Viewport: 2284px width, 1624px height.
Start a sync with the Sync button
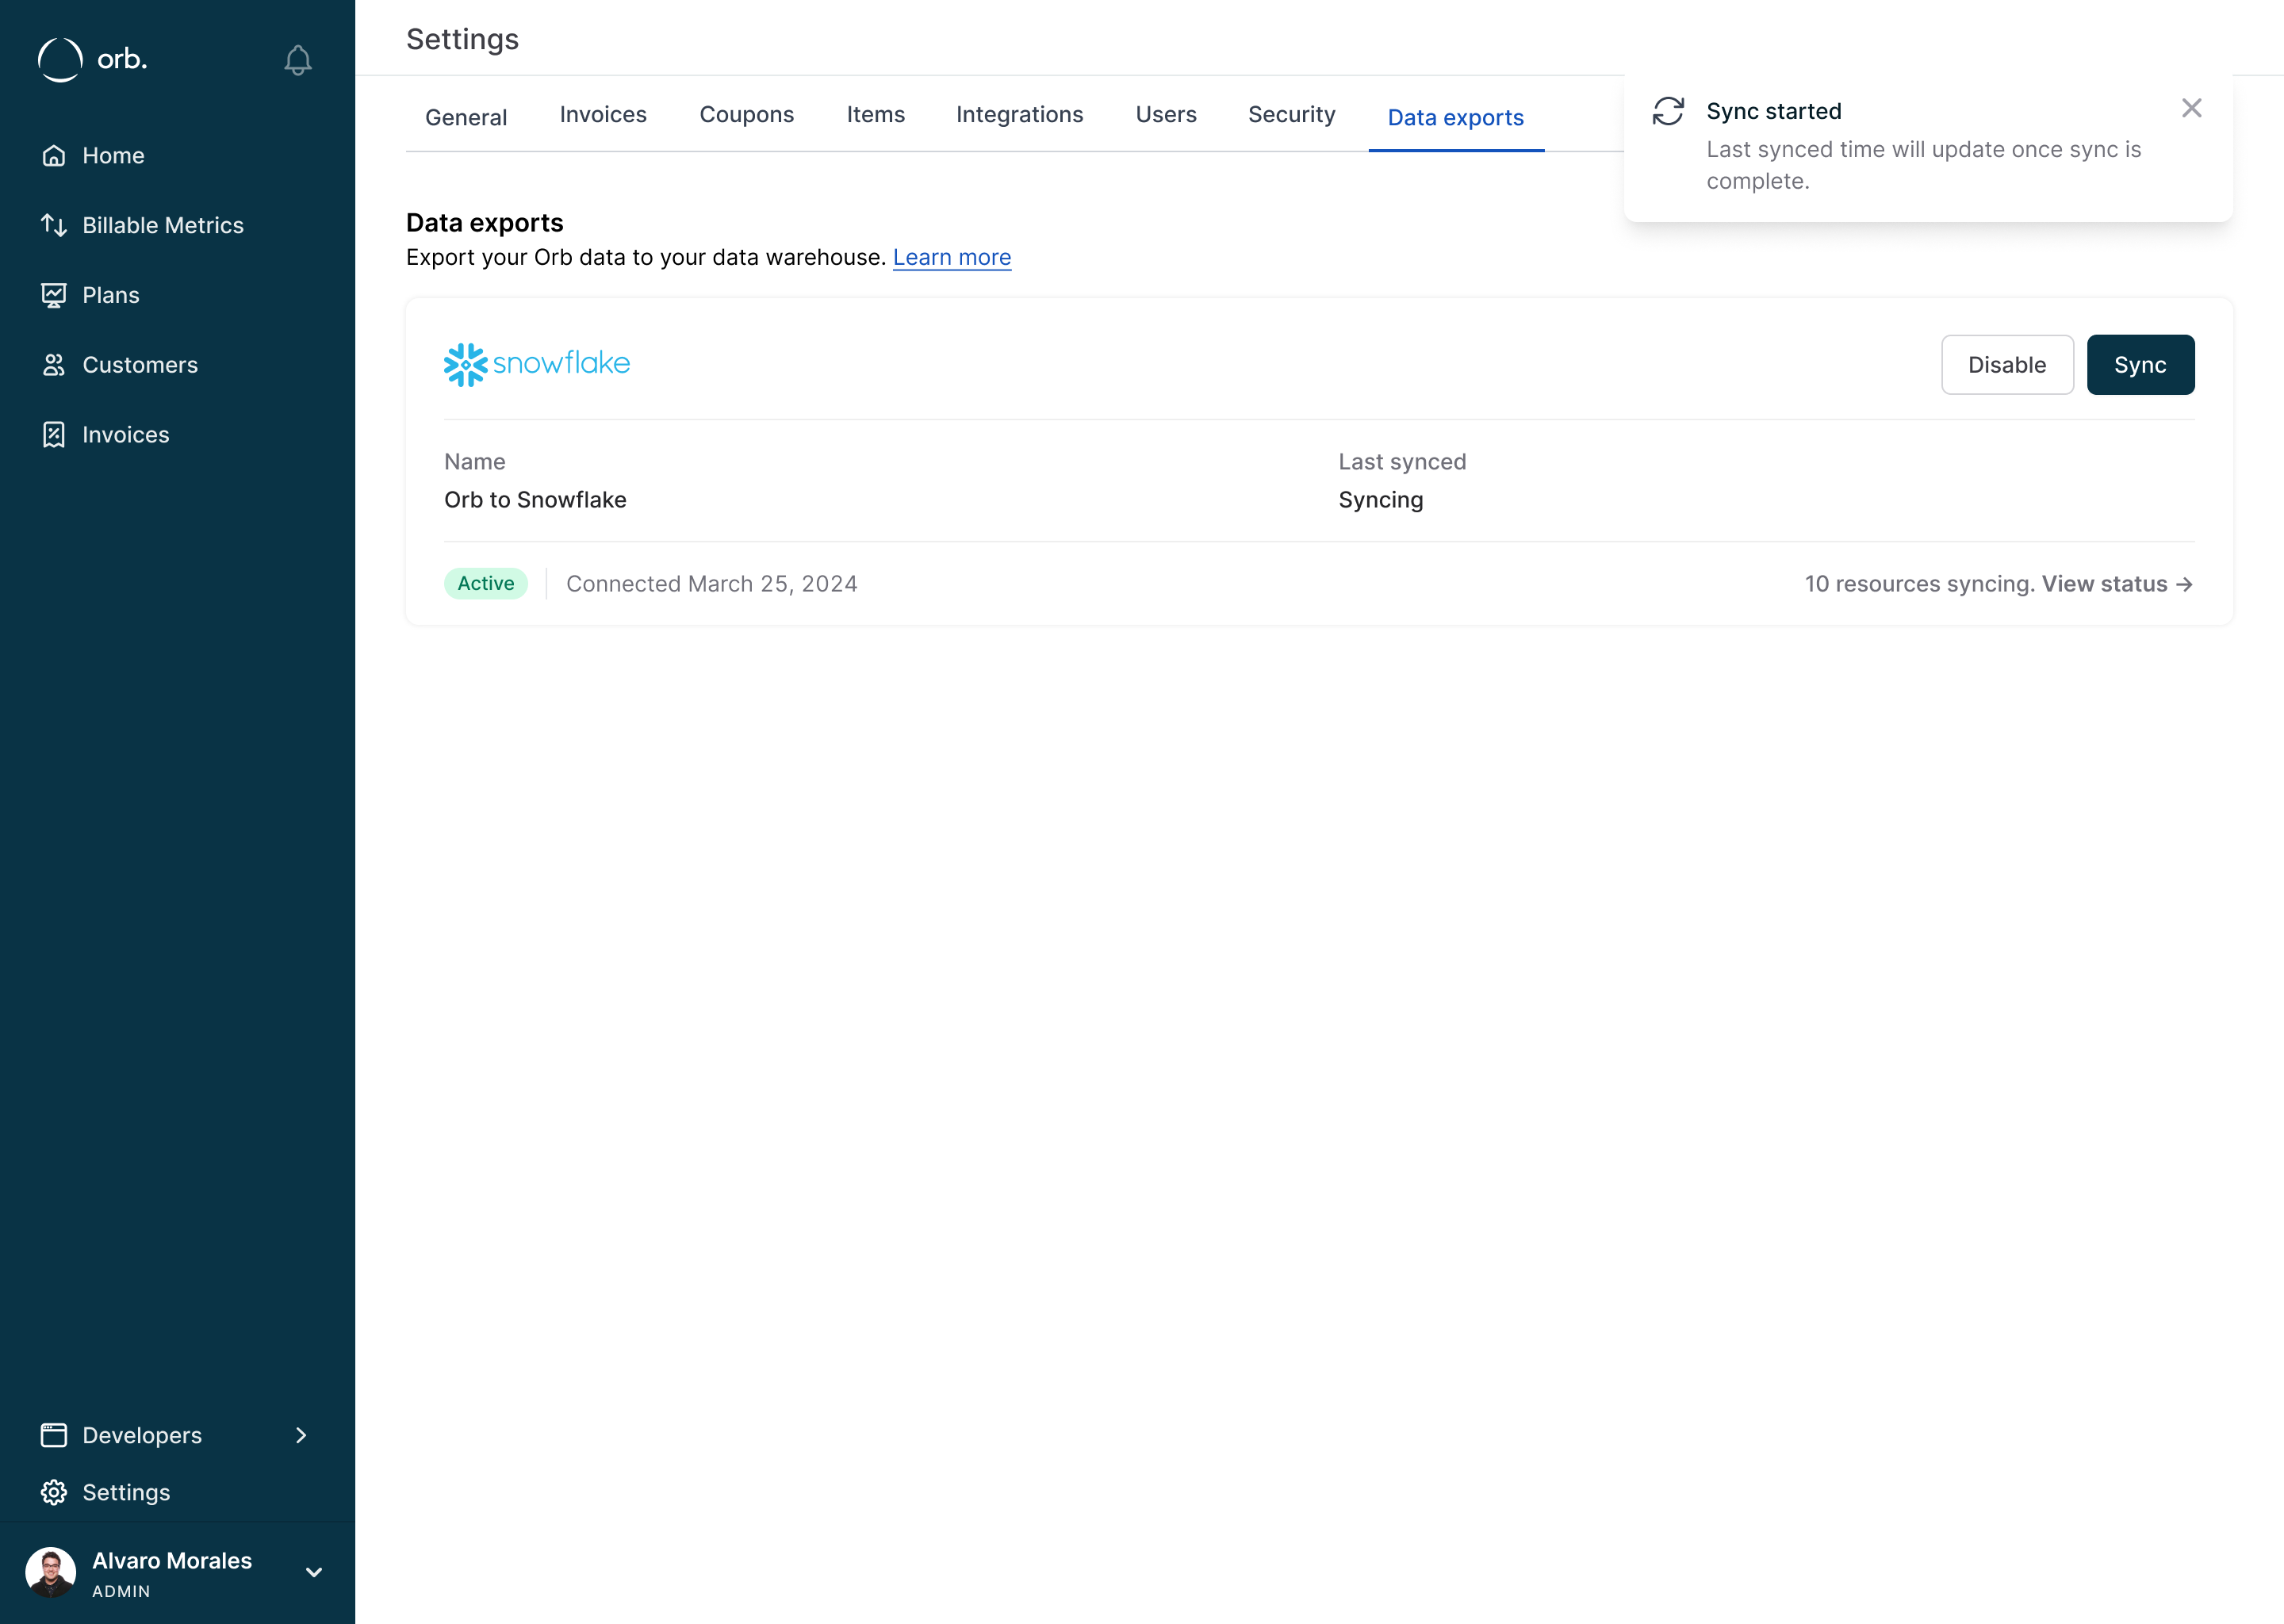[2140, 365]
